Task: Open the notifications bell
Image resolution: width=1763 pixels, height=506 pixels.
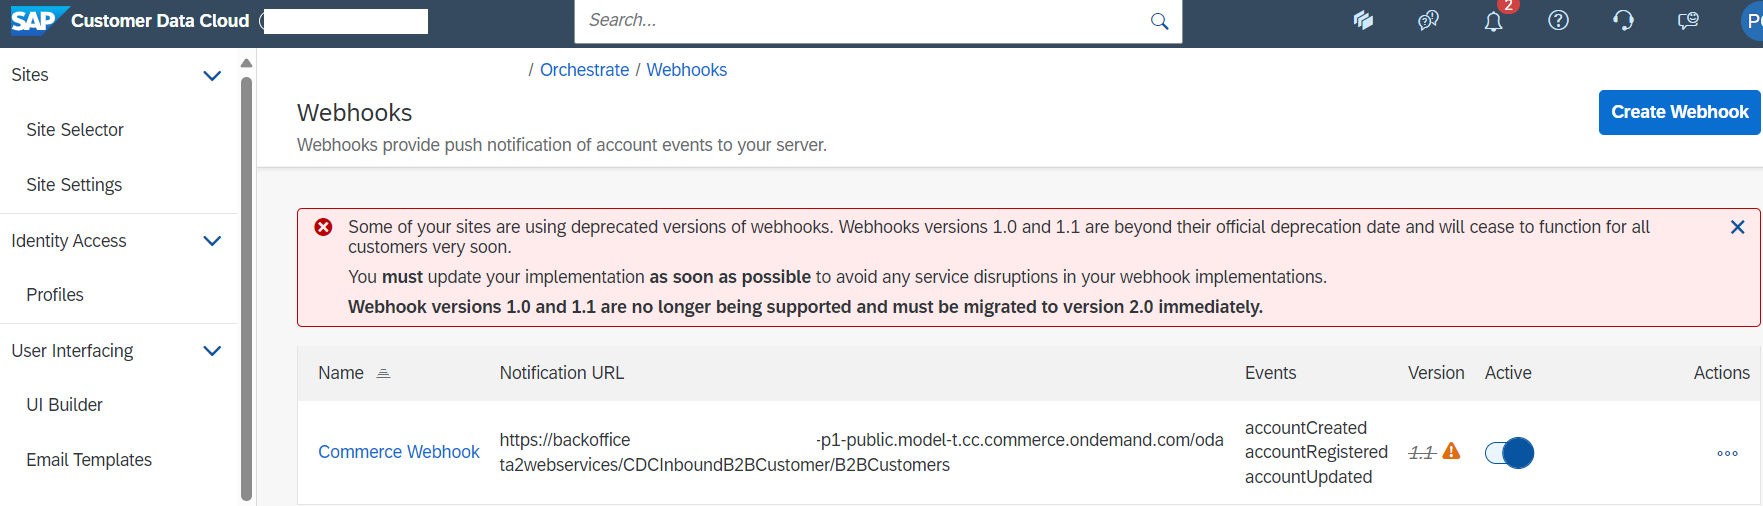Action: [x=1493, y=21]
